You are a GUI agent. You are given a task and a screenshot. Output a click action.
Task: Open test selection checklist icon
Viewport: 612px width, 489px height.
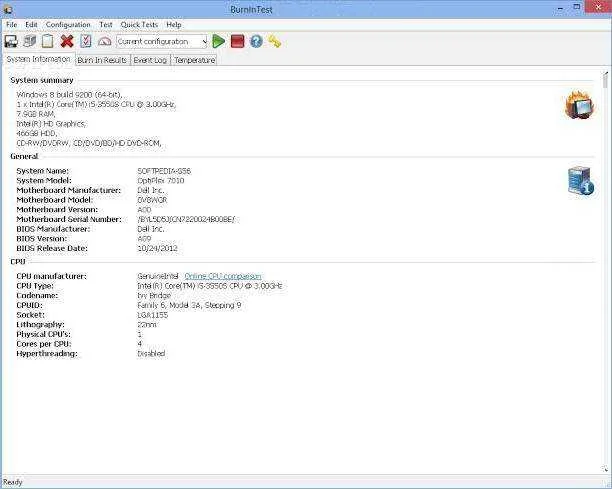click(x=85, y=41)
